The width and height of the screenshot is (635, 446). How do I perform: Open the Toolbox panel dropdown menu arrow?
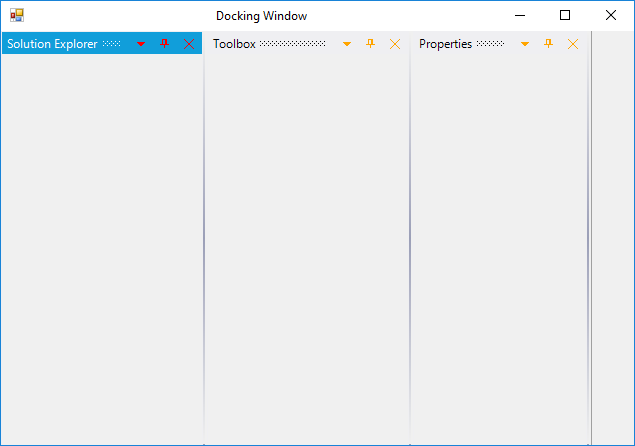(x=347, y=44)
